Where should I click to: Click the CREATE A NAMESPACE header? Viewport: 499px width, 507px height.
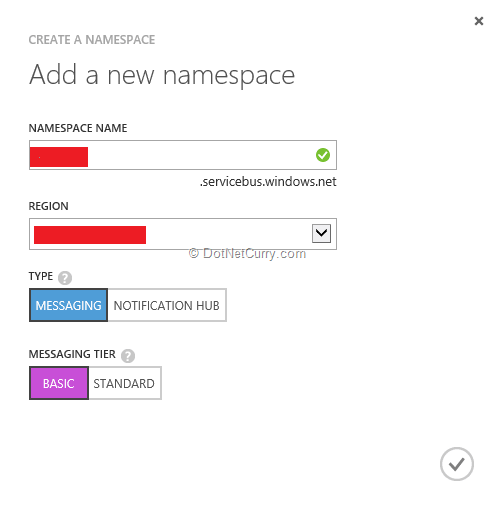click(92, 40)
